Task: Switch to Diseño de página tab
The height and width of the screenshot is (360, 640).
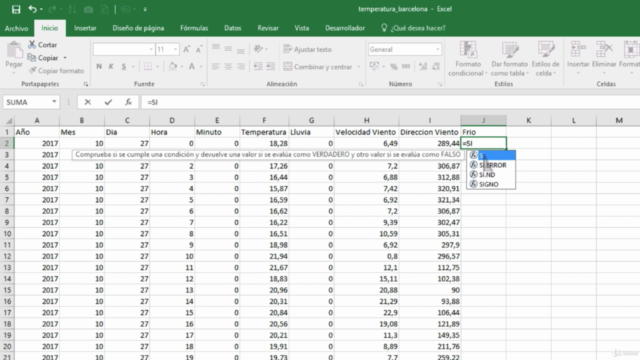Action: (x=138, y=28)
